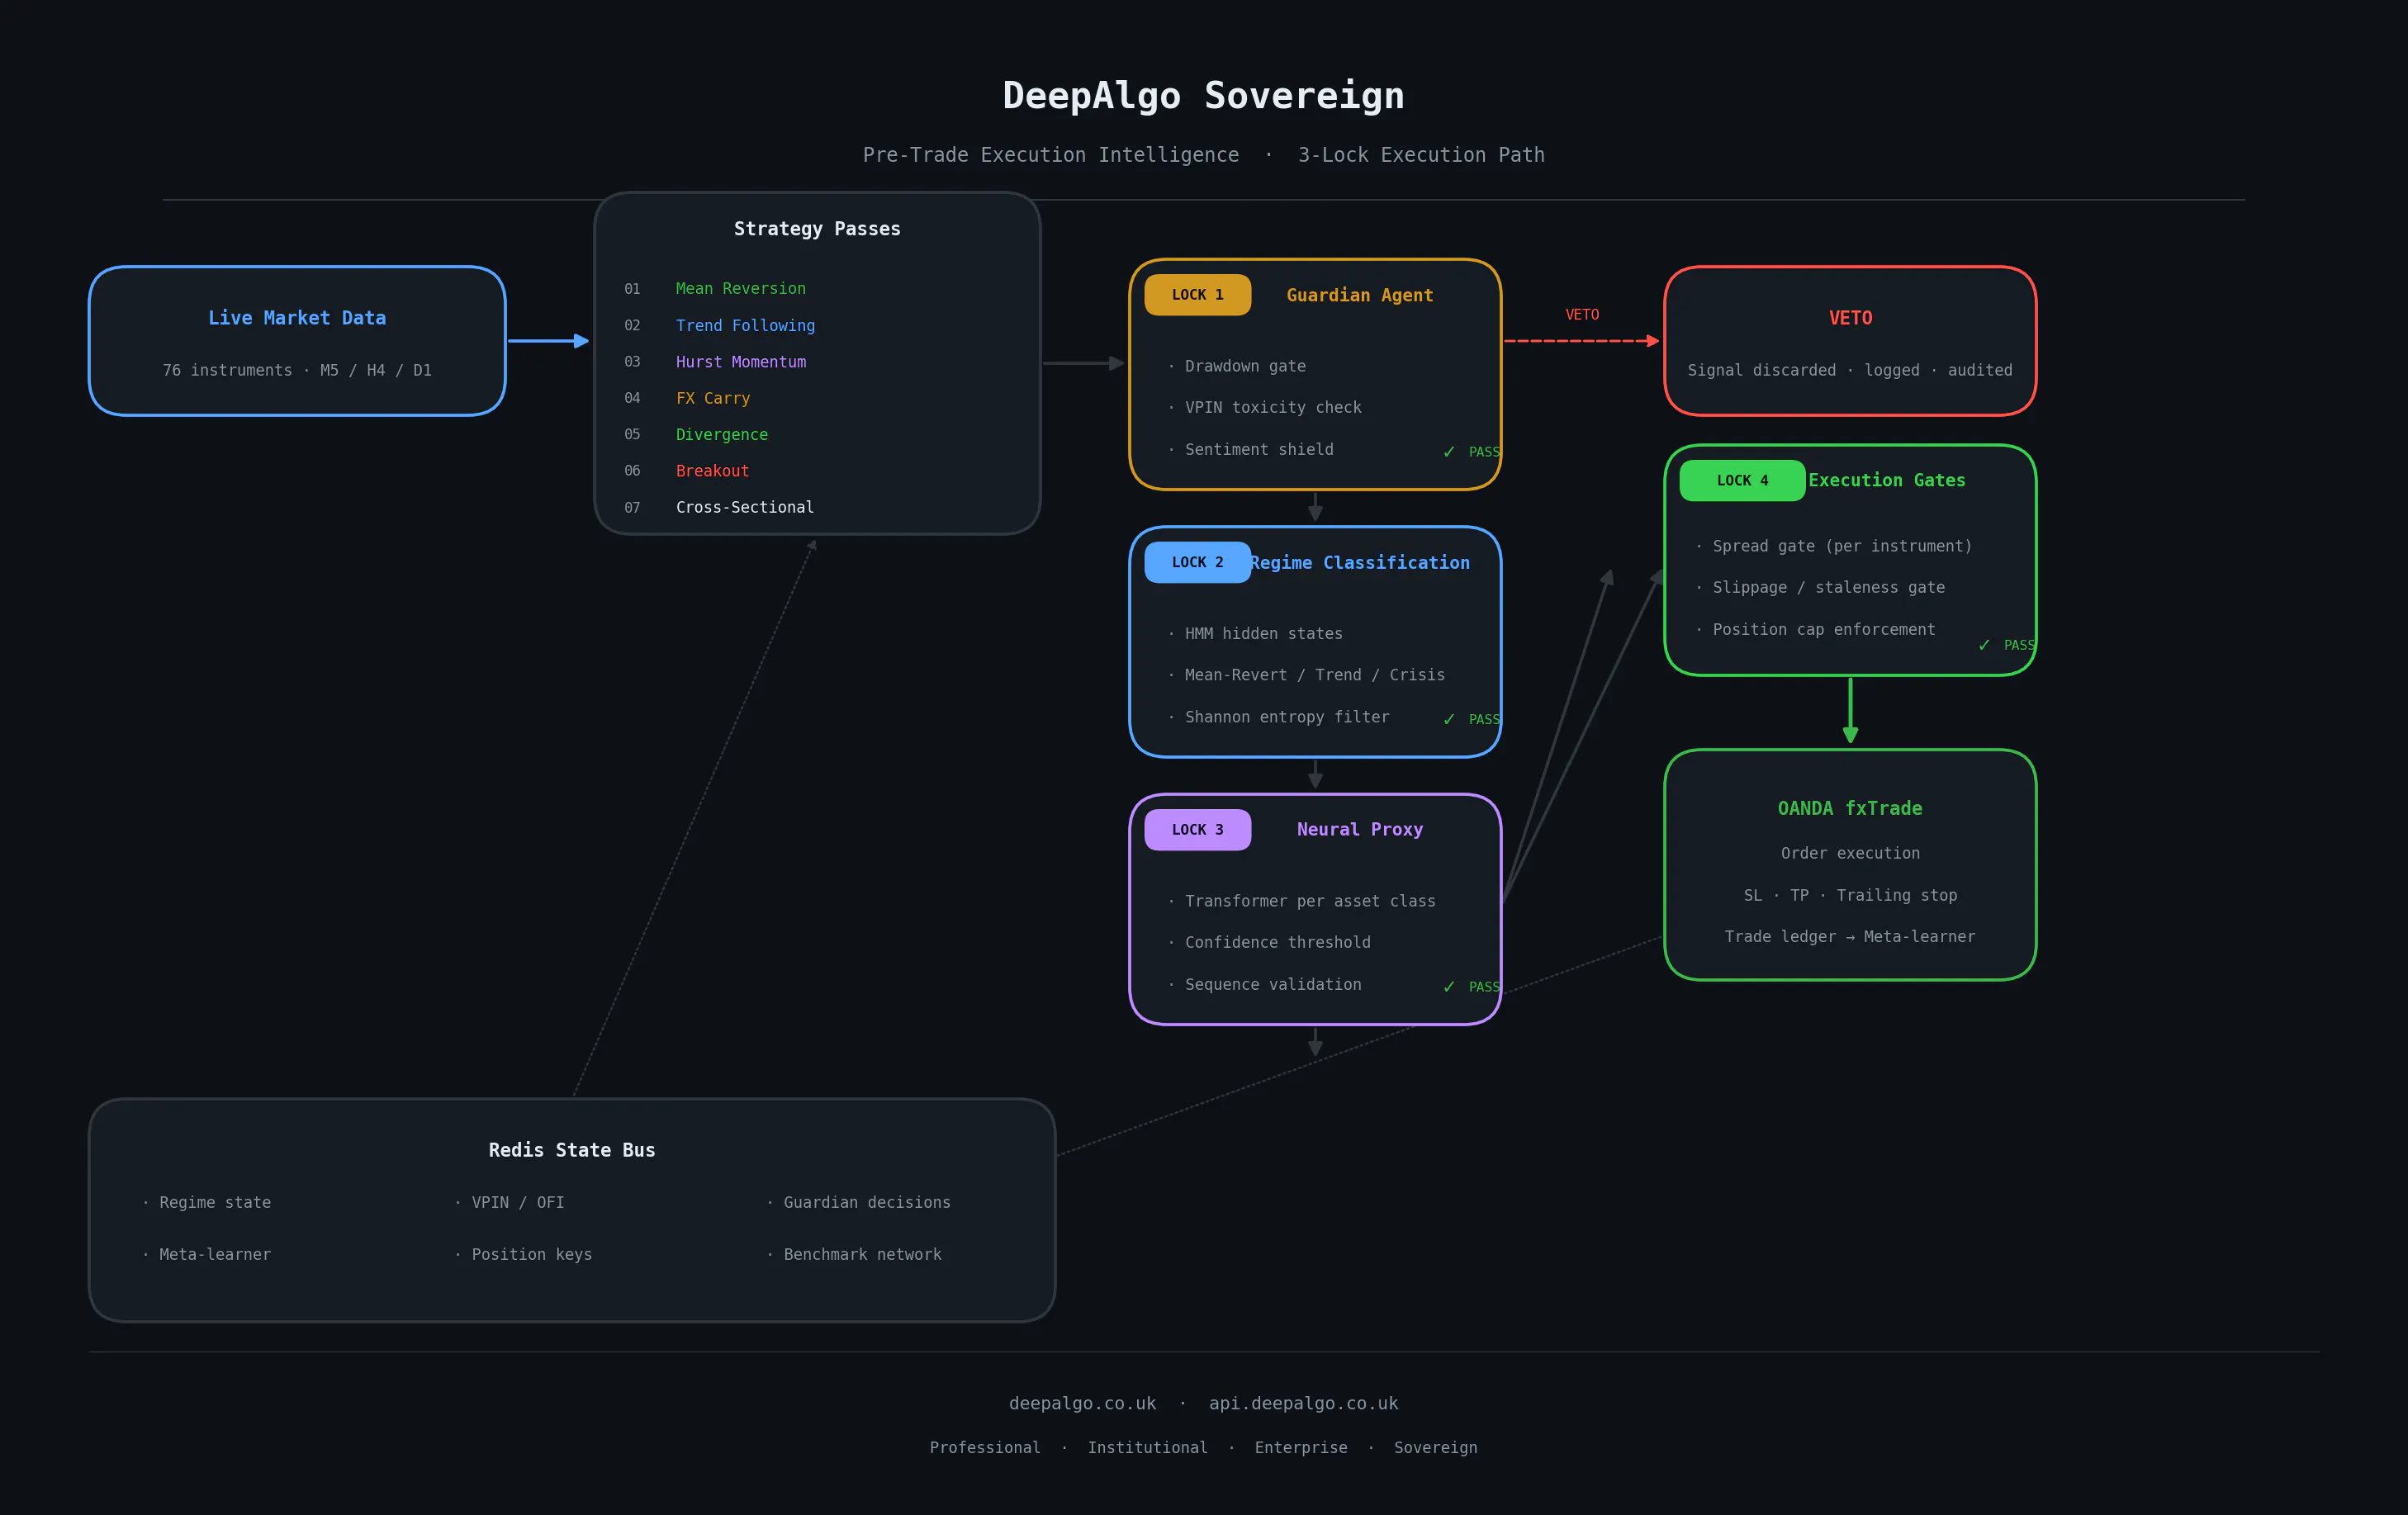Click the Institutional tier label

pyautogui.click(x=1147, y=1448)
